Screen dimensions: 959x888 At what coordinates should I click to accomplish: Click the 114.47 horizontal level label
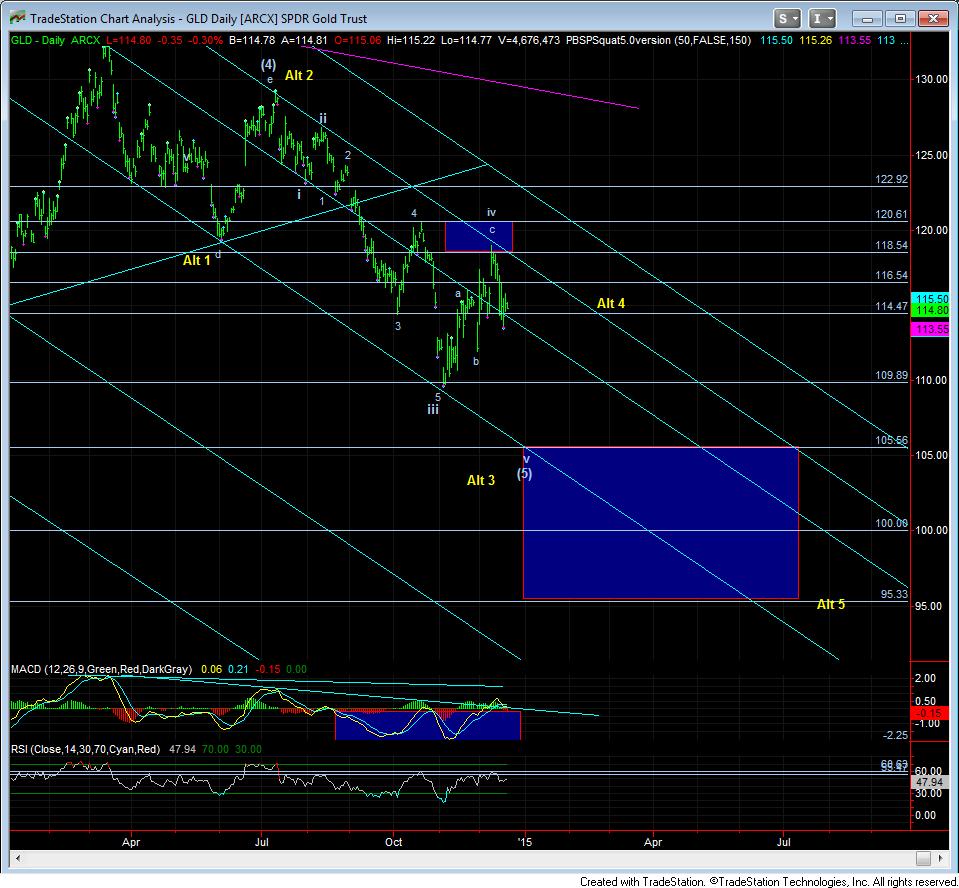coord(891,306)
